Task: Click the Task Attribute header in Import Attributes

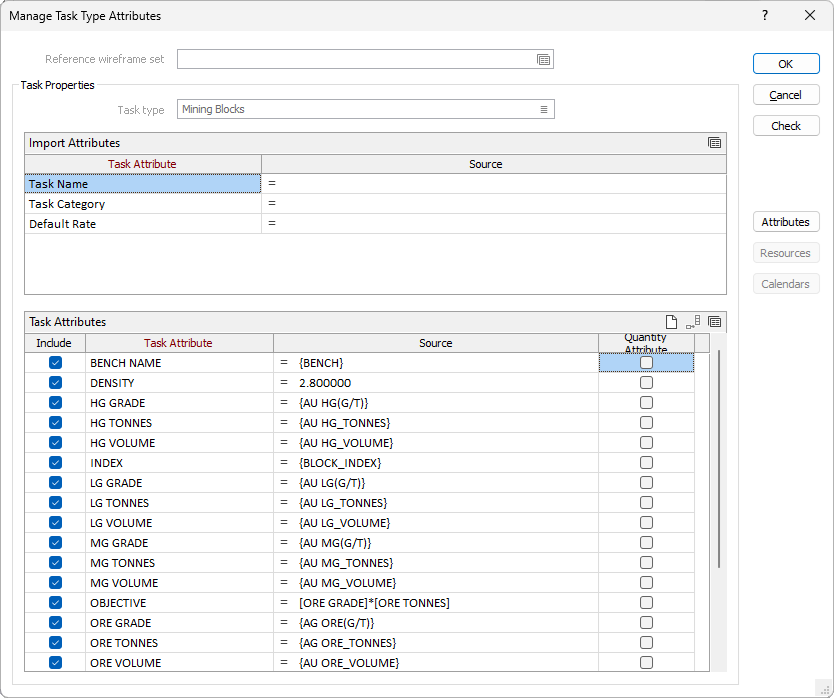Action: 143,164
